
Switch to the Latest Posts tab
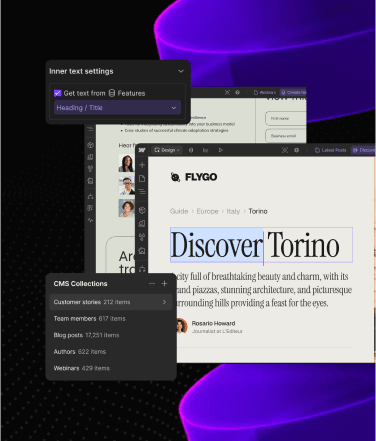[331, 150]
